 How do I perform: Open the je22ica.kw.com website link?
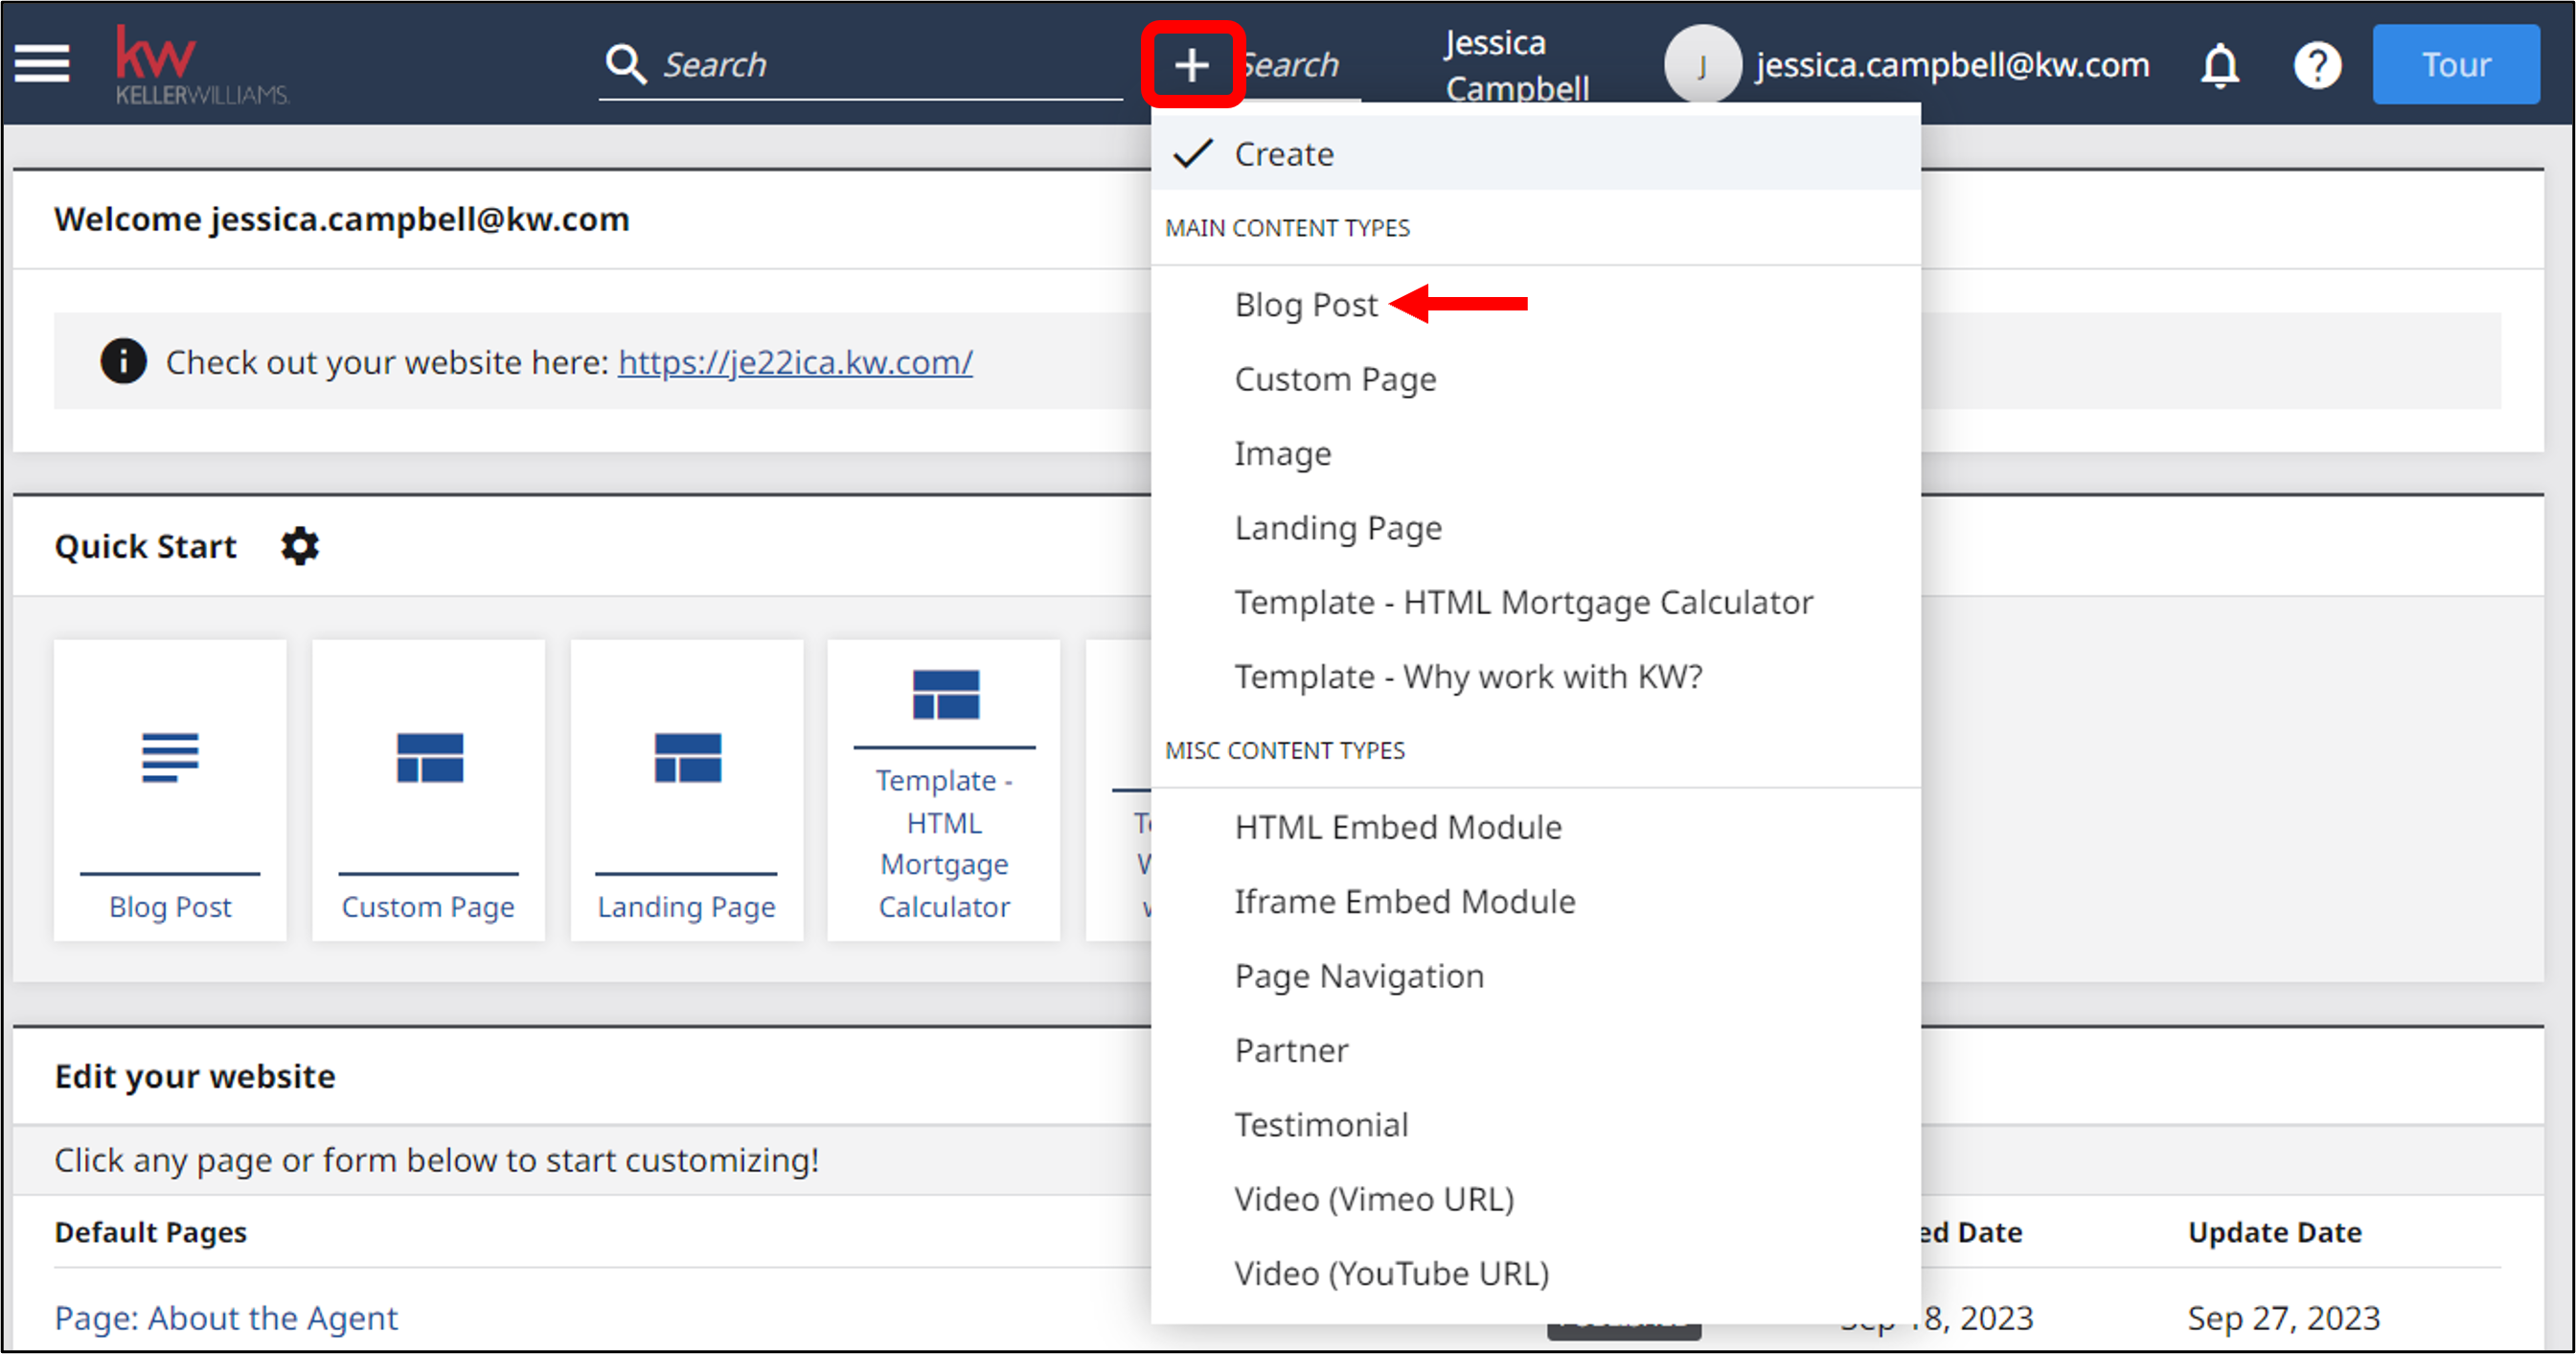pyautogui.click(x=794, y=362)
